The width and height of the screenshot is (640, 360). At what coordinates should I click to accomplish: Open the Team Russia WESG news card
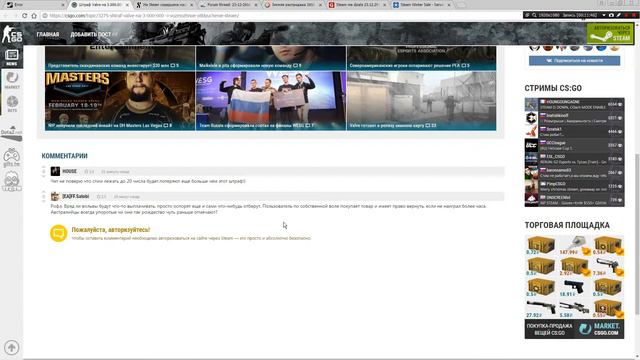click(x=271, y=101)
